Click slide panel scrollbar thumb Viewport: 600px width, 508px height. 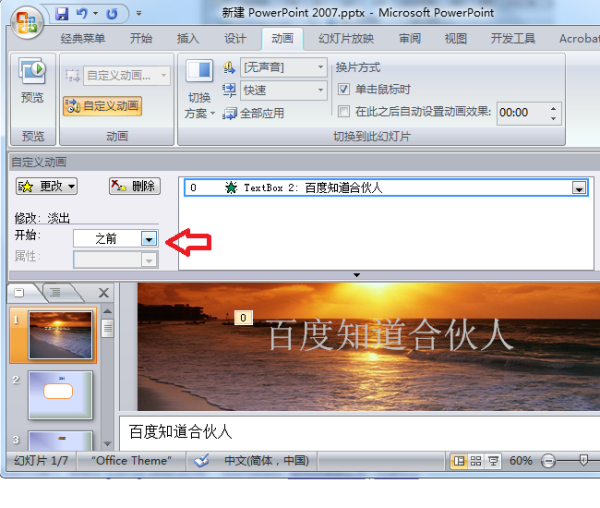click(x=108, y=328)
